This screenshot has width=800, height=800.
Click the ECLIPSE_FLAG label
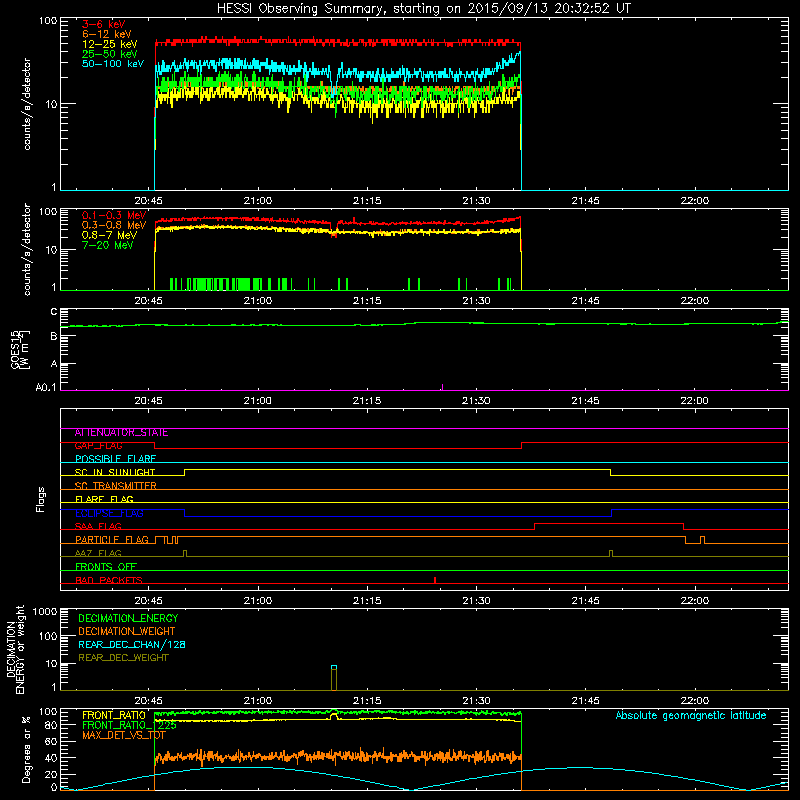(109, 513)
